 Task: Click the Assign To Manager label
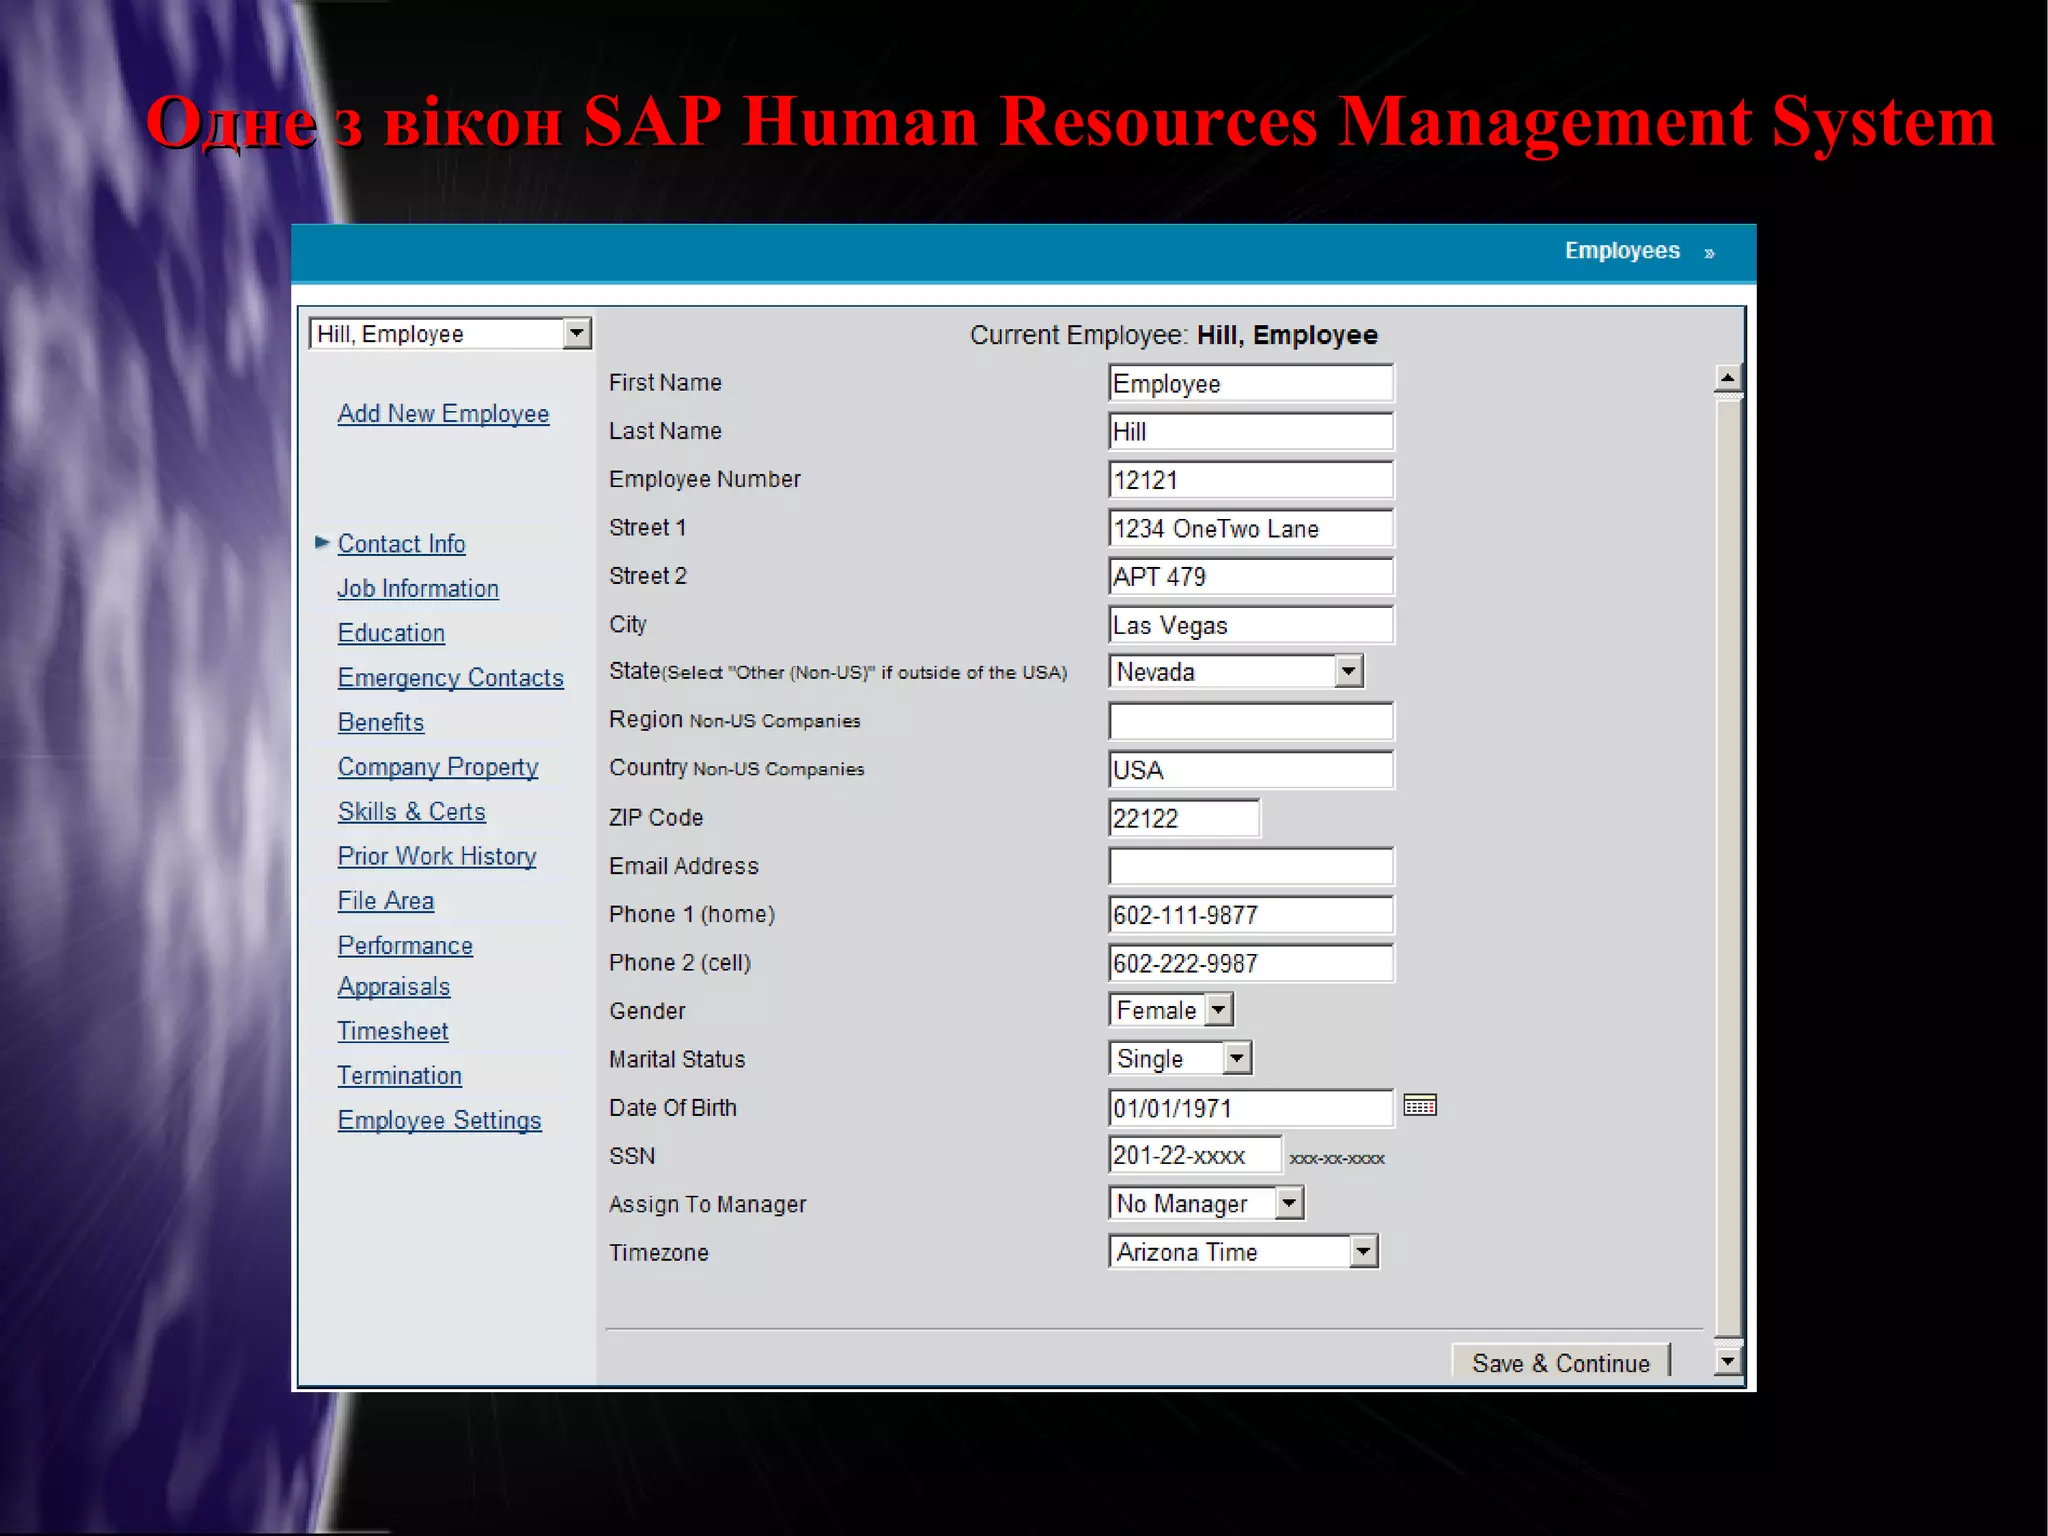coord(707,1204)
